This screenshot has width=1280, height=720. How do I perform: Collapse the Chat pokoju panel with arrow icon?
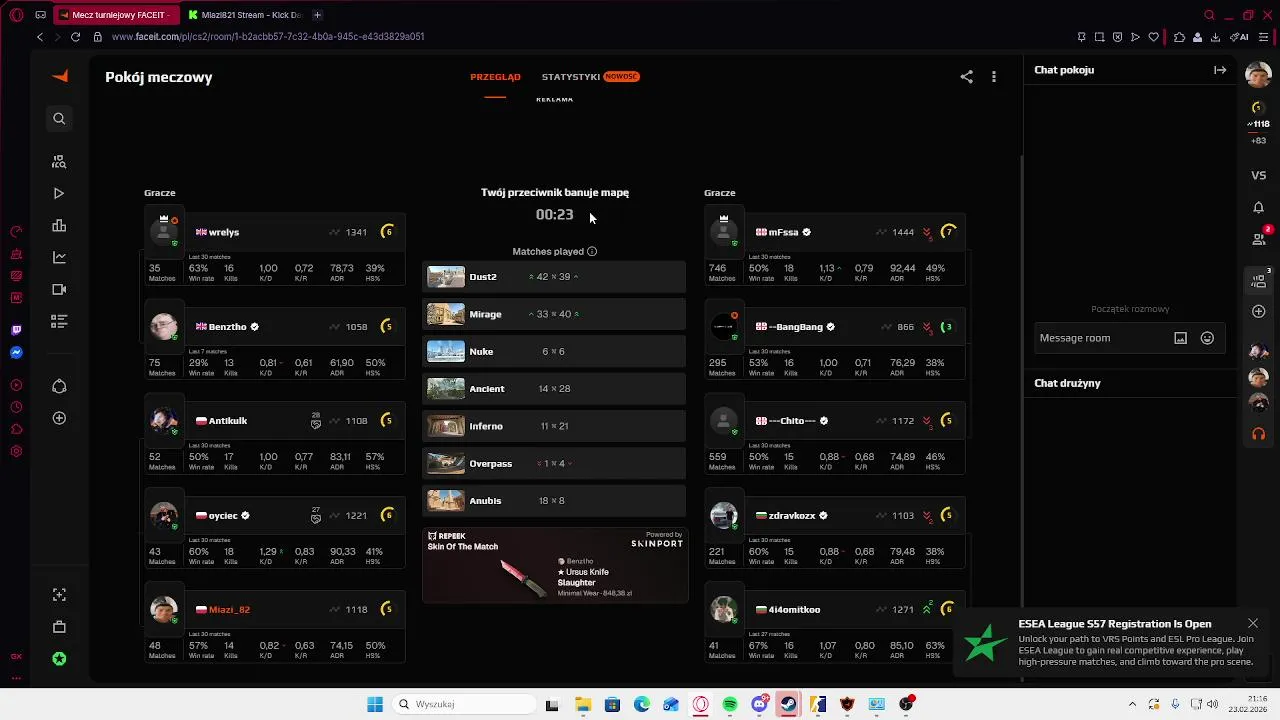[1220, 70]
